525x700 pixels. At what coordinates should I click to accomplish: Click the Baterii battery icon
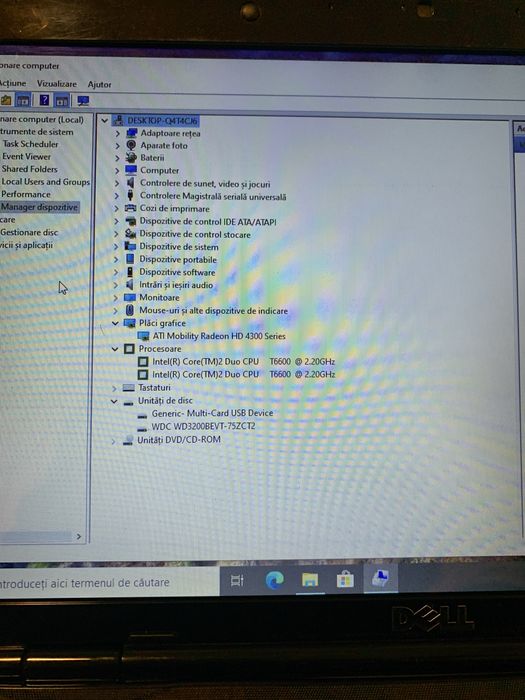131,158
